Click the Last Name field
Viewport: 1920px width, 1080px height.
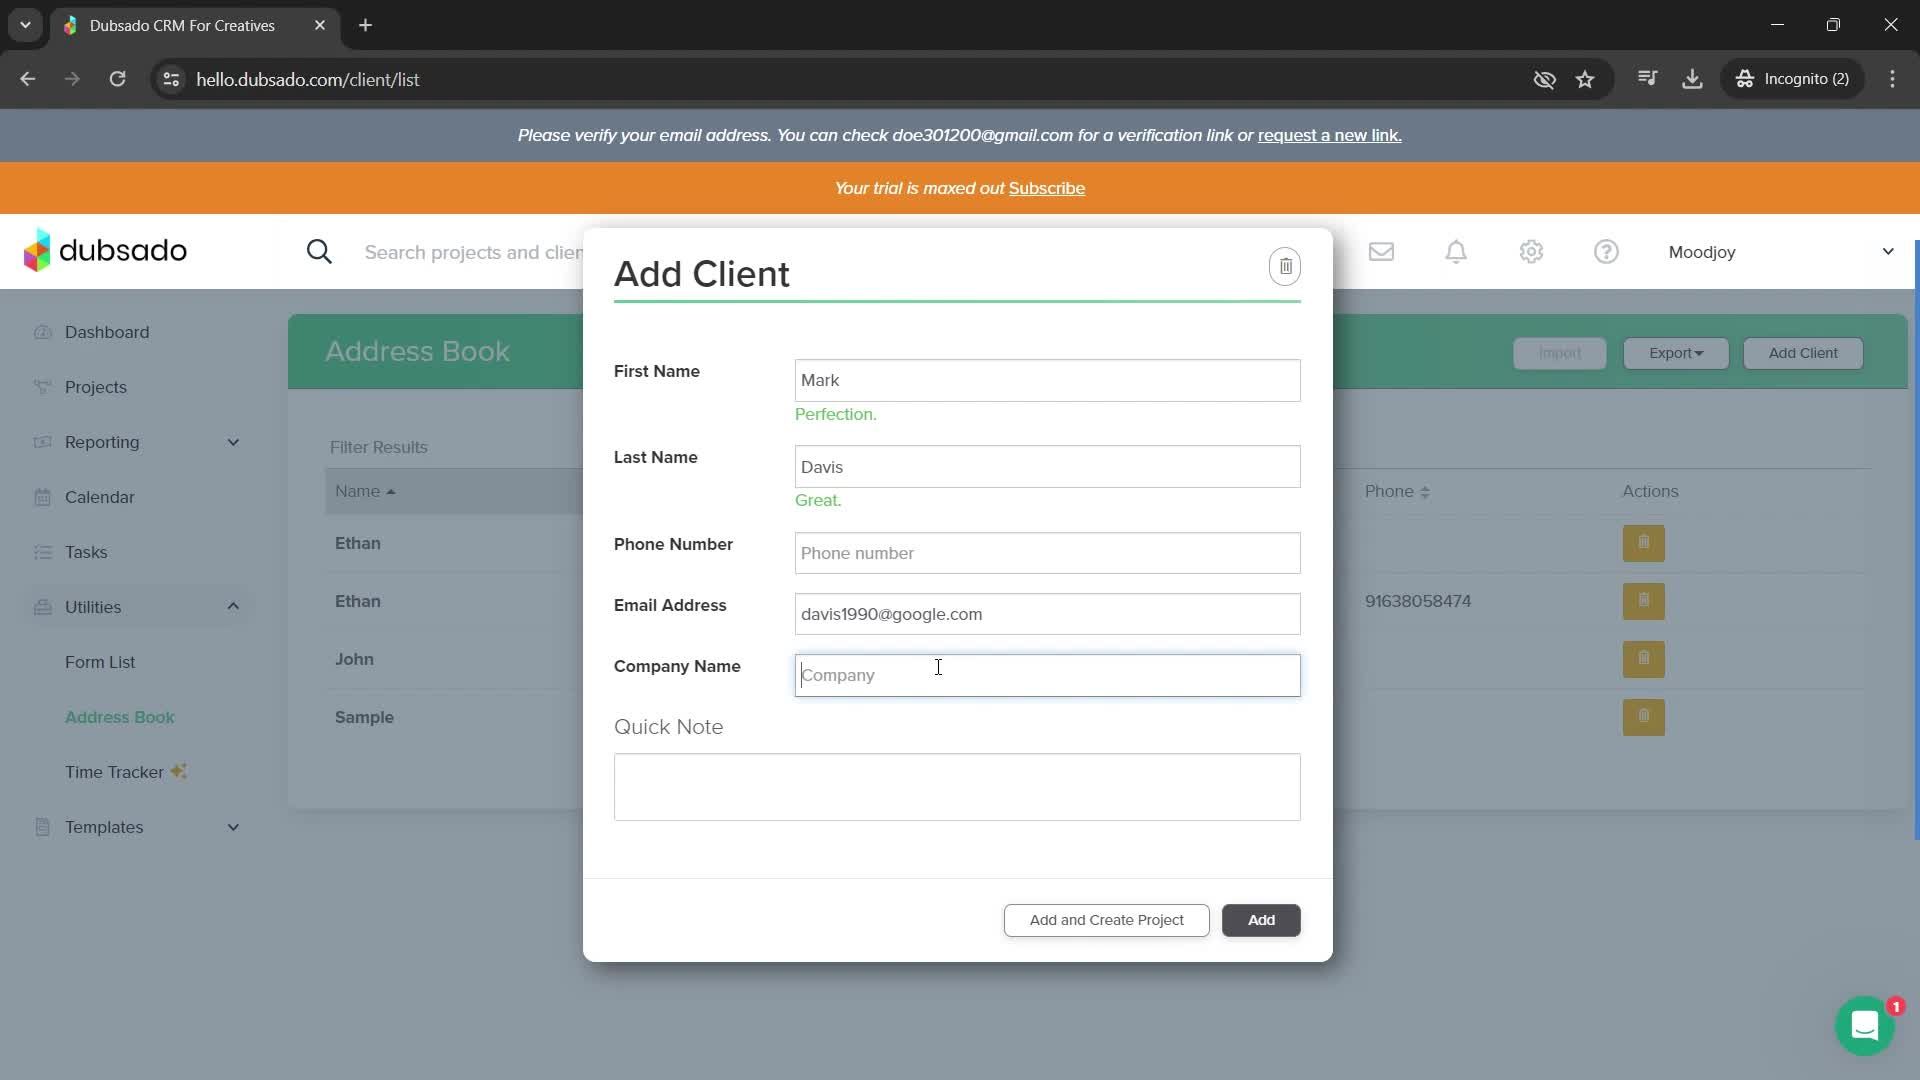[x=1047, y=467]
